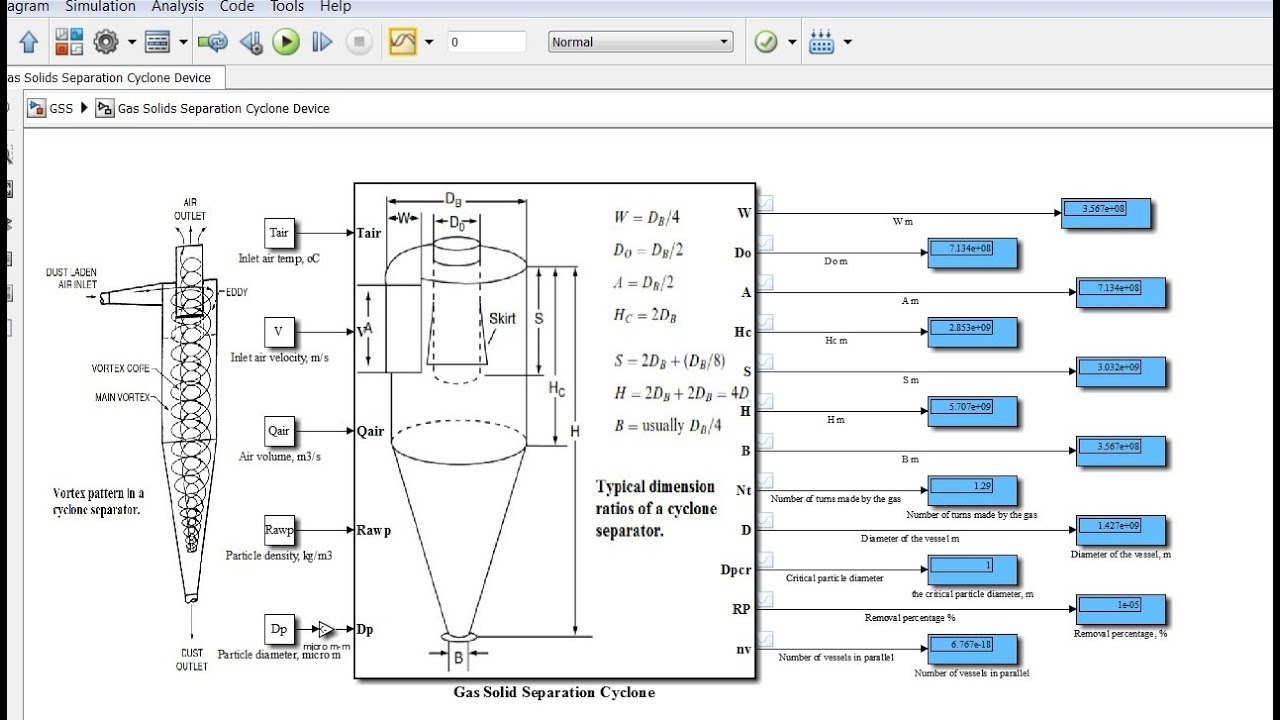Screen dimensions: 1280x720
Task: Select the Gas Solid Separation Cyclone subsystem block
Action: 555,431
